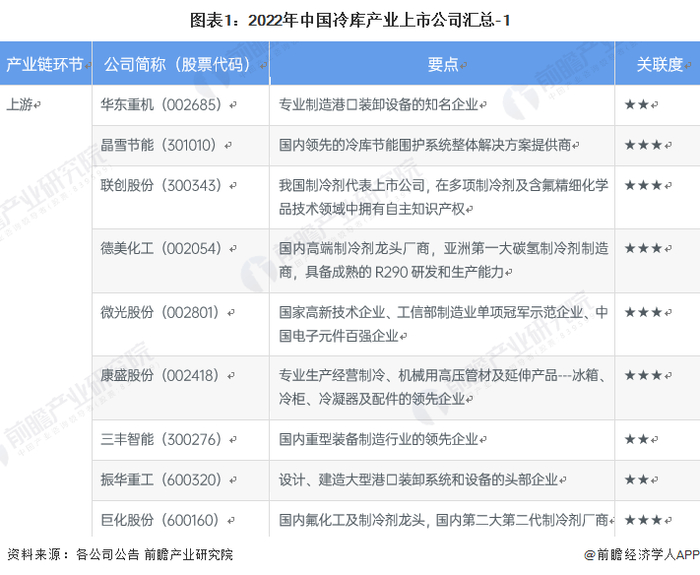The image size is (700, 575).
Task: Click 专业生产经营制冷 description for 康盛股份
Action: (442, 388)
